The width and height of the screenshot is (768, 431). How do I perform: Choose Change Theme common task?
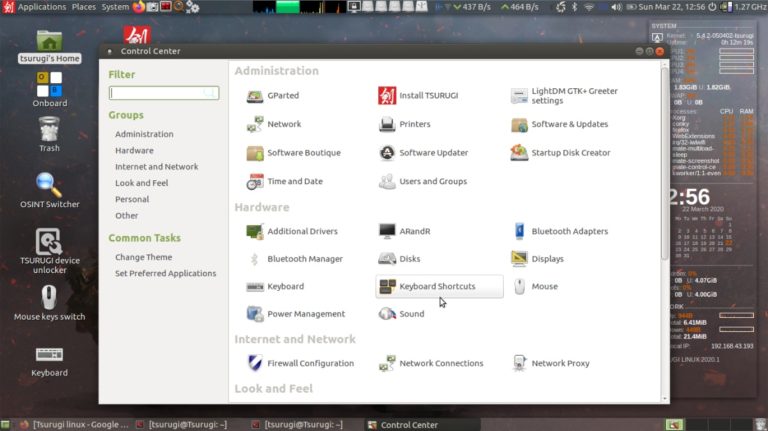[144, 257]
